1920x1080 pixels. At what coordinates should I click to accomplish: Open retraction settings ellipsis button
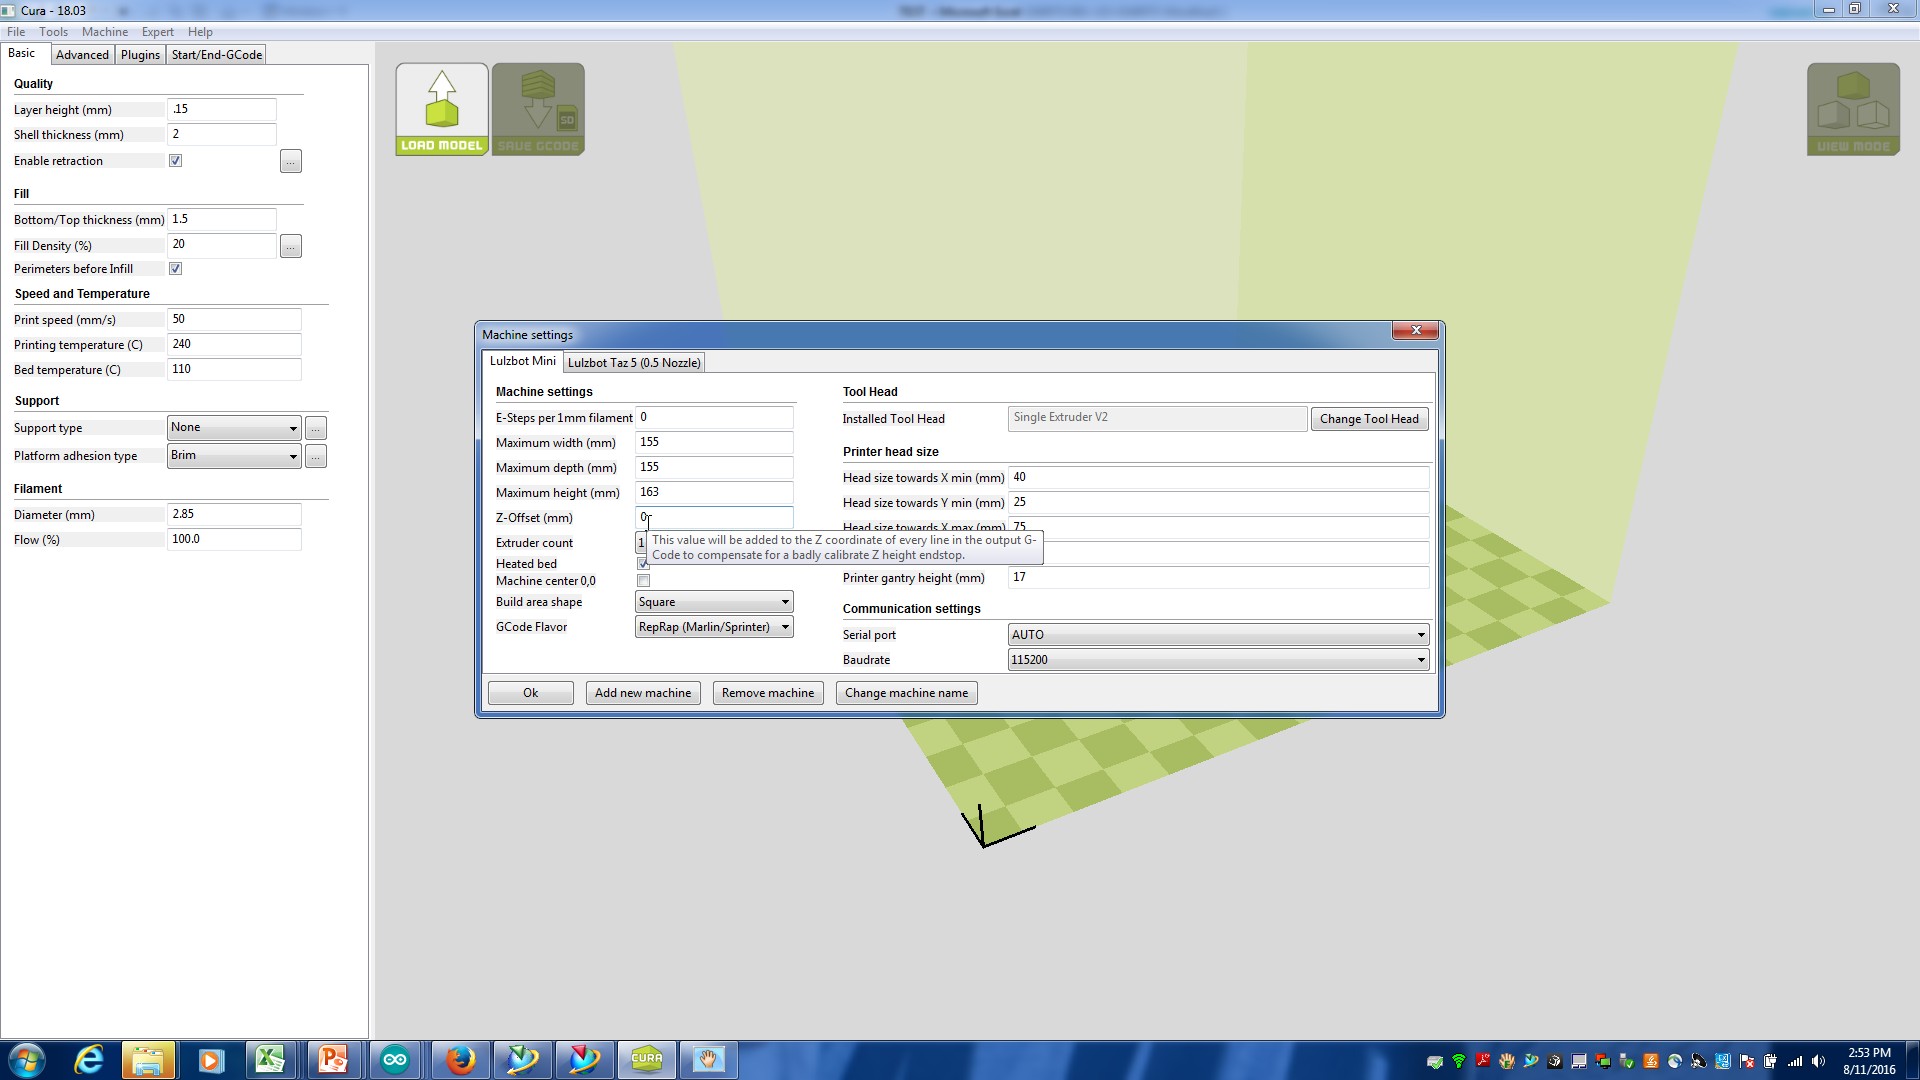[290, 161]
